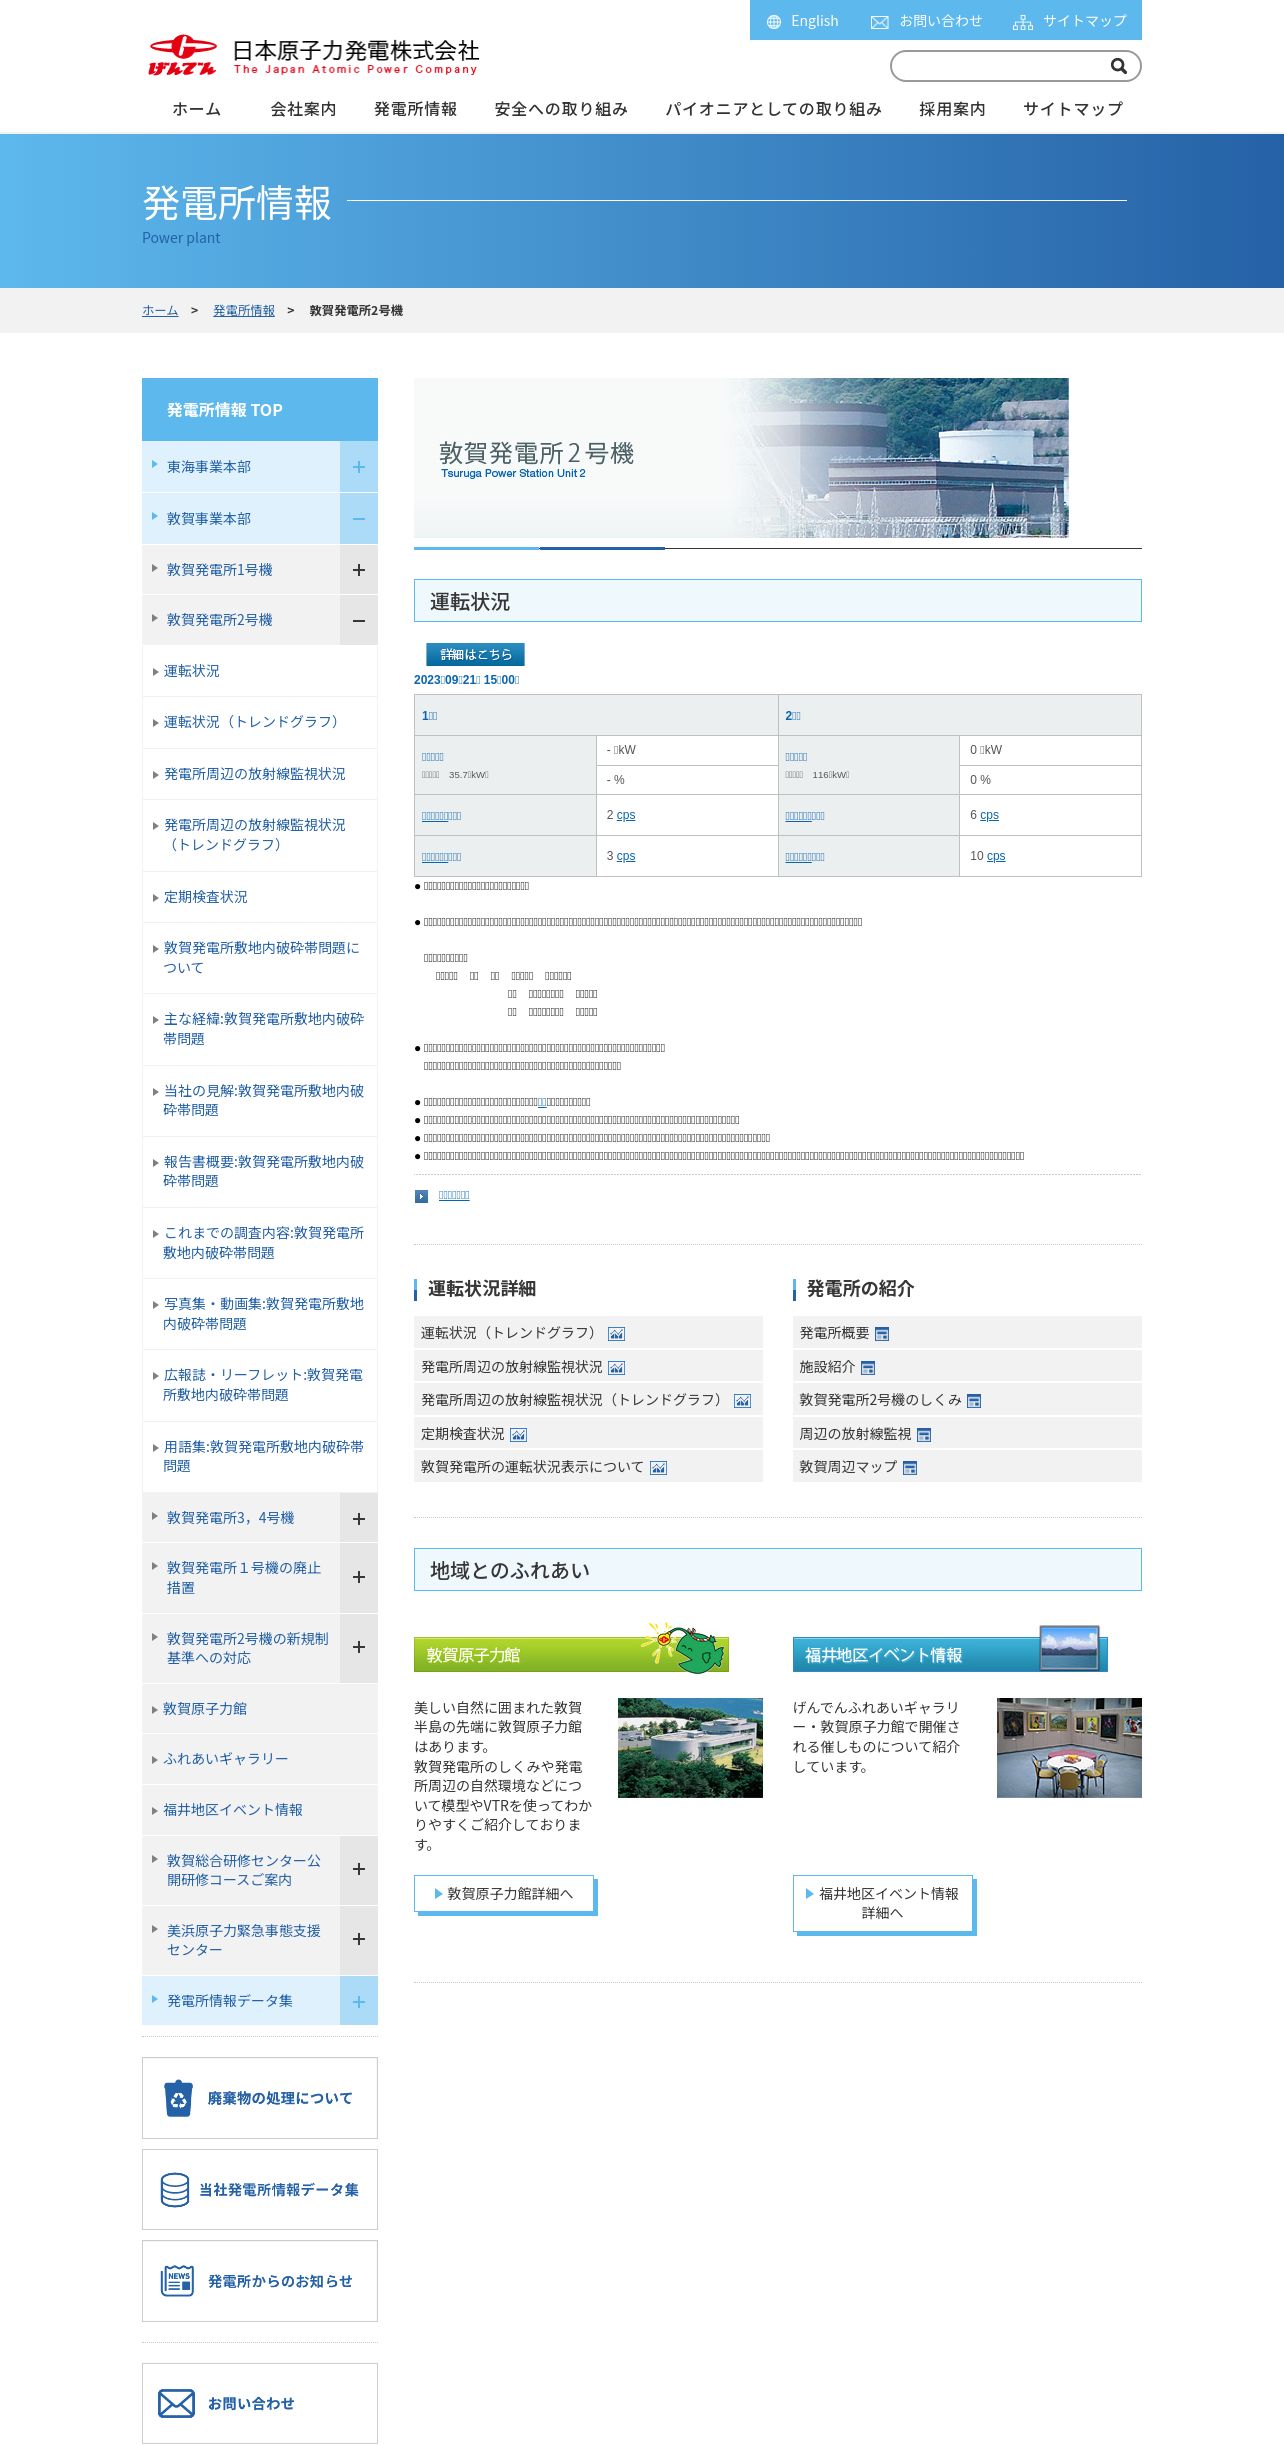Open 会社案内 navigation item
Viewport: 1284px width, 2445px height.
click(x=303, y=109)
